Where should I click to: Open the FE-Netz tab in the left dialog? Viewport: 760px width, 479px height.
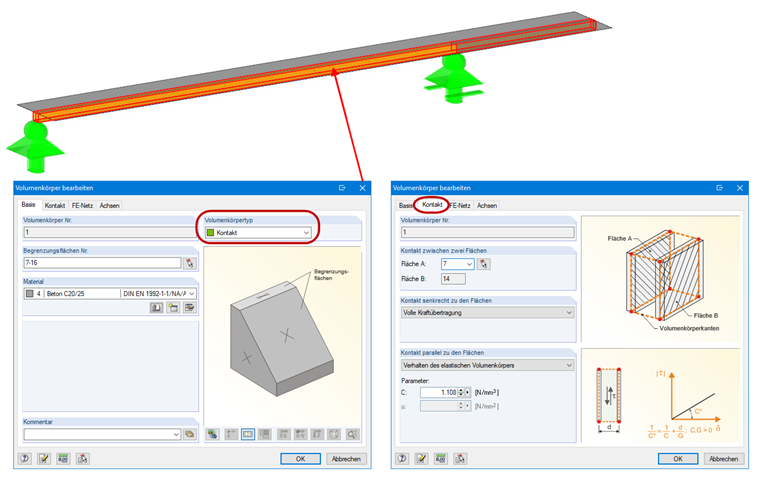click(82, 206)
